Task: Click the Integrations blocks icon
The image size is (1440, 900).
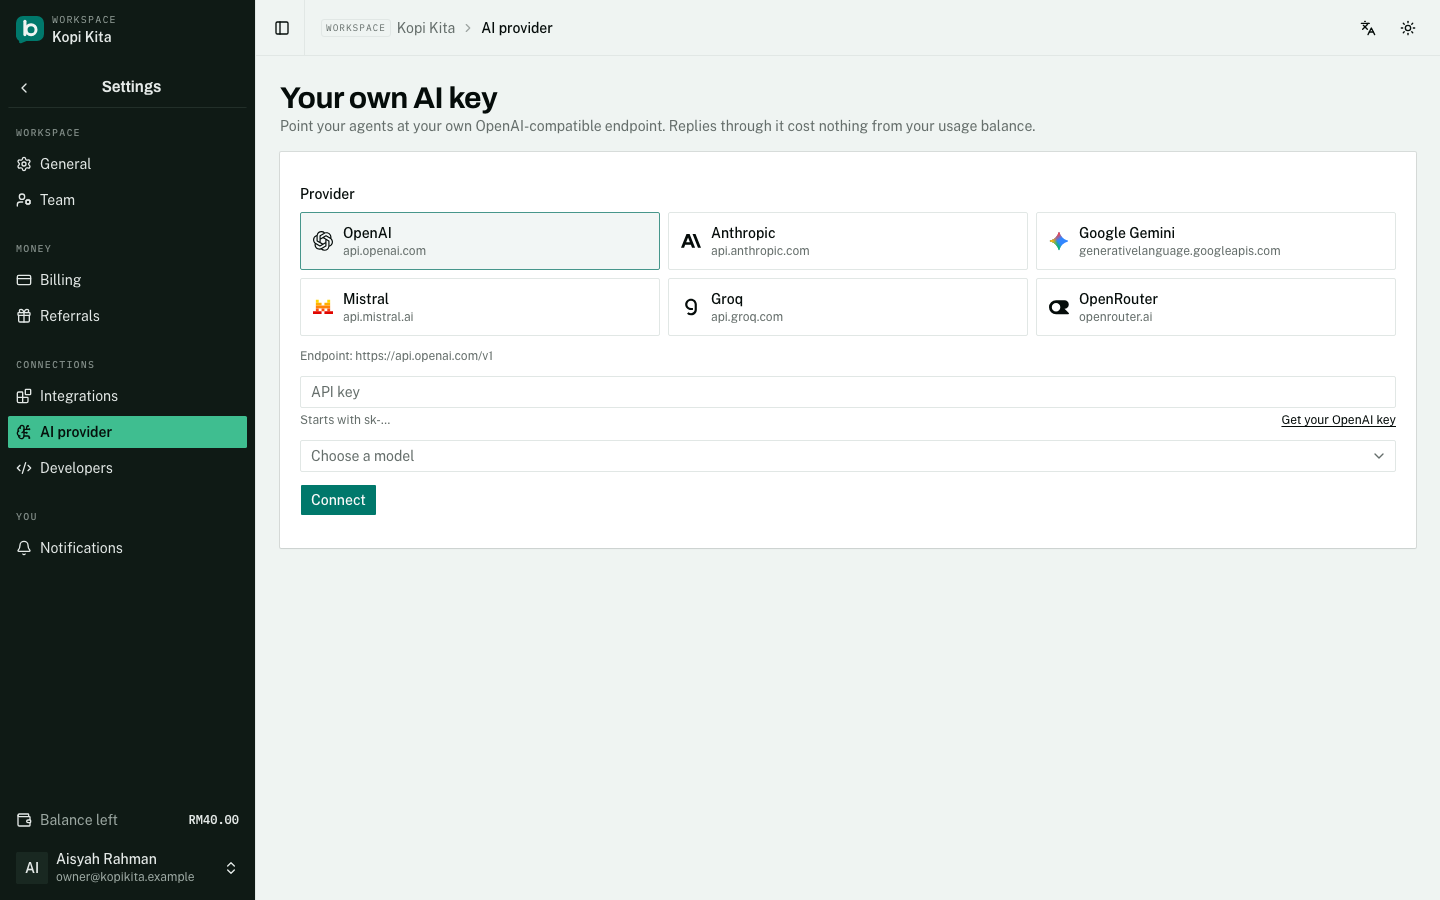Action: [24, 396]
